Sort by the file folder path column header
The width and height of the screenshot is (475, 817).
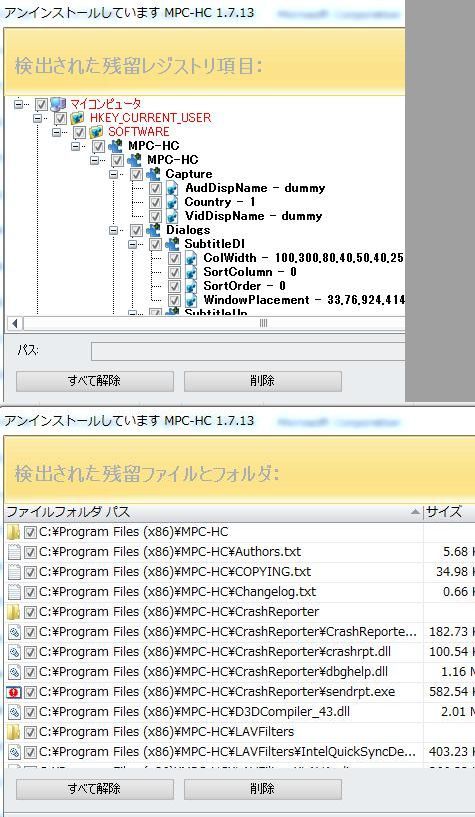[214, 512]
